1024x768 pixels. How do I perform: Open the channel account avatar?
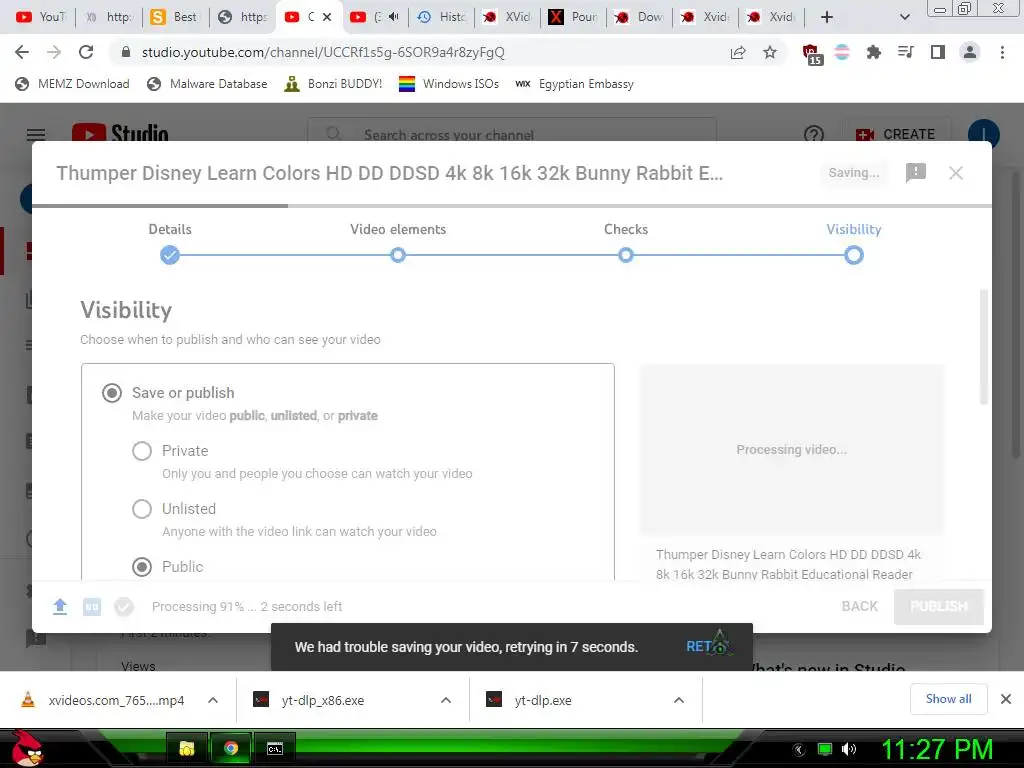pos(983,133)
